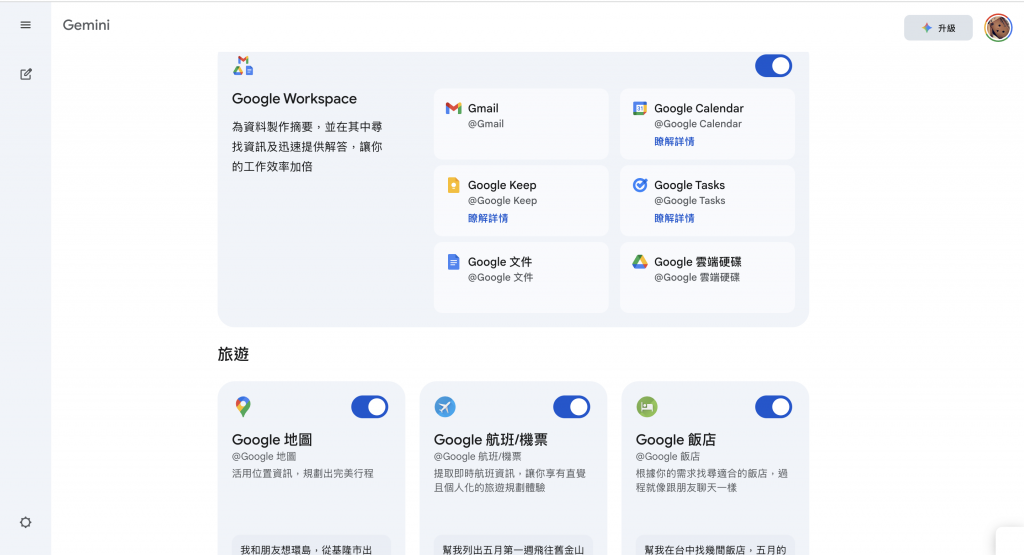Click the @Gmail handle text

[x=485, y=124]
